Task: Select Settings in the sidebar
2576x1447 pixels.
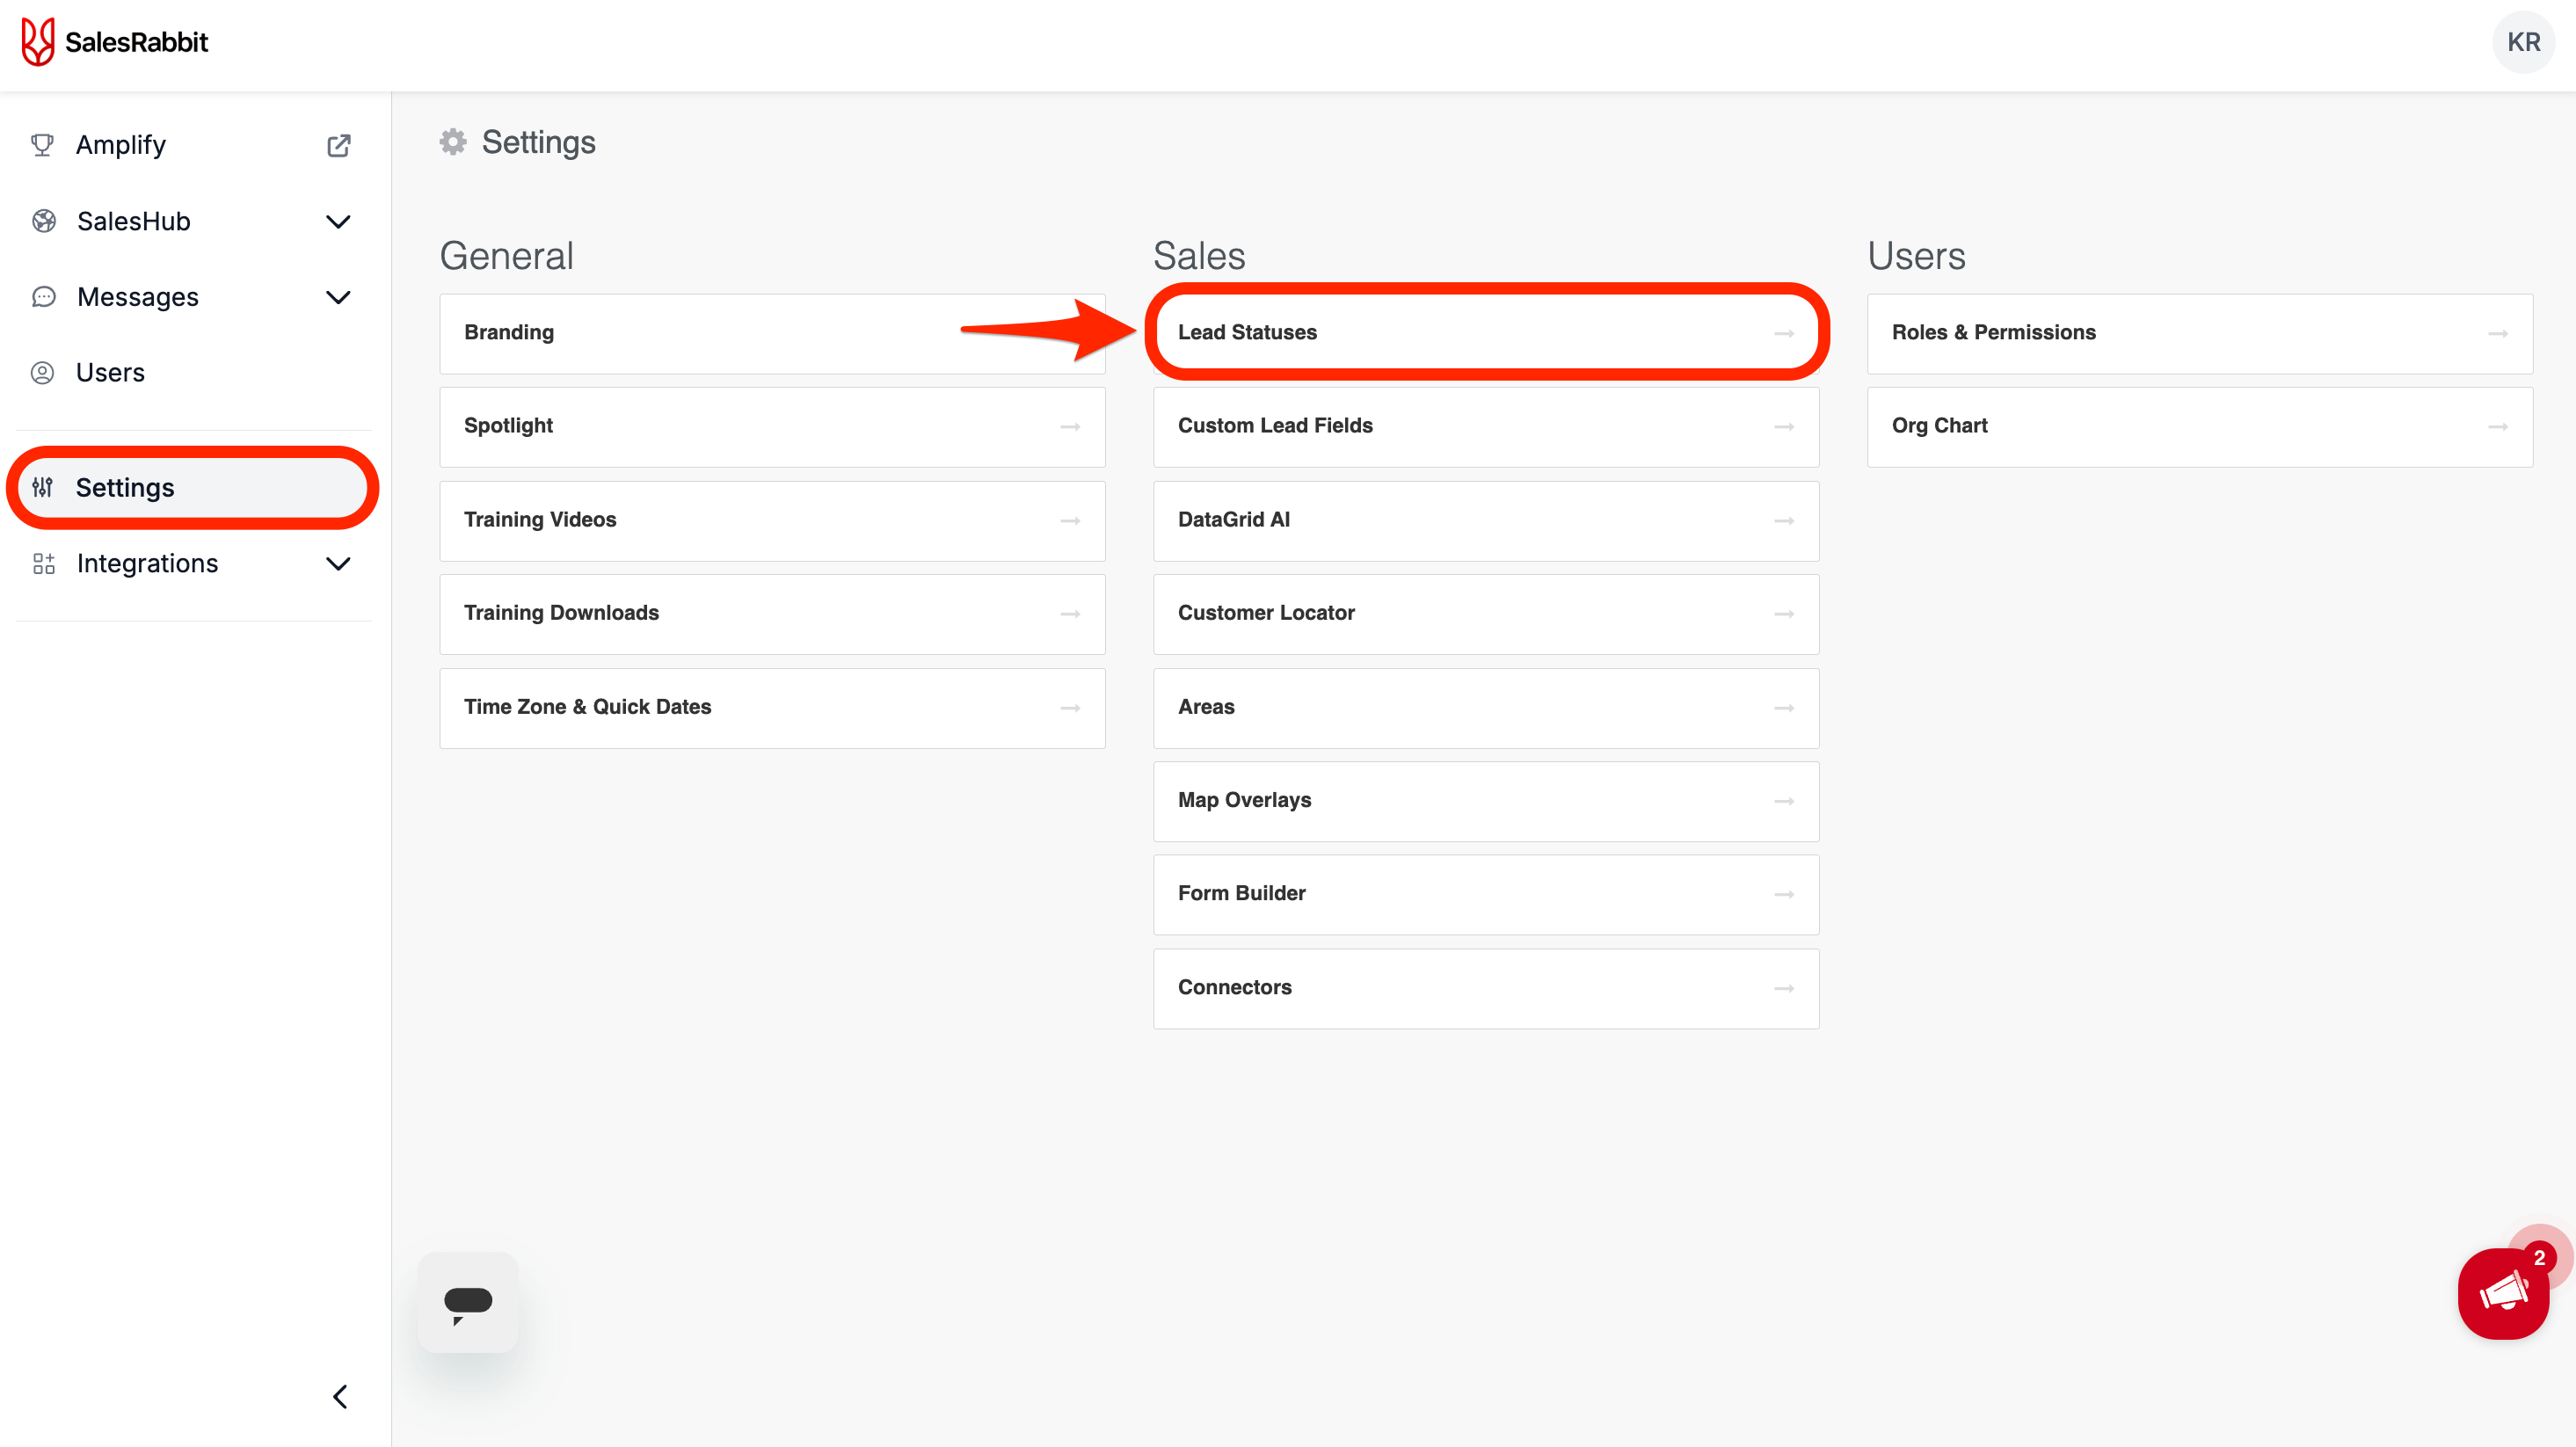Action: click(125, 488)
